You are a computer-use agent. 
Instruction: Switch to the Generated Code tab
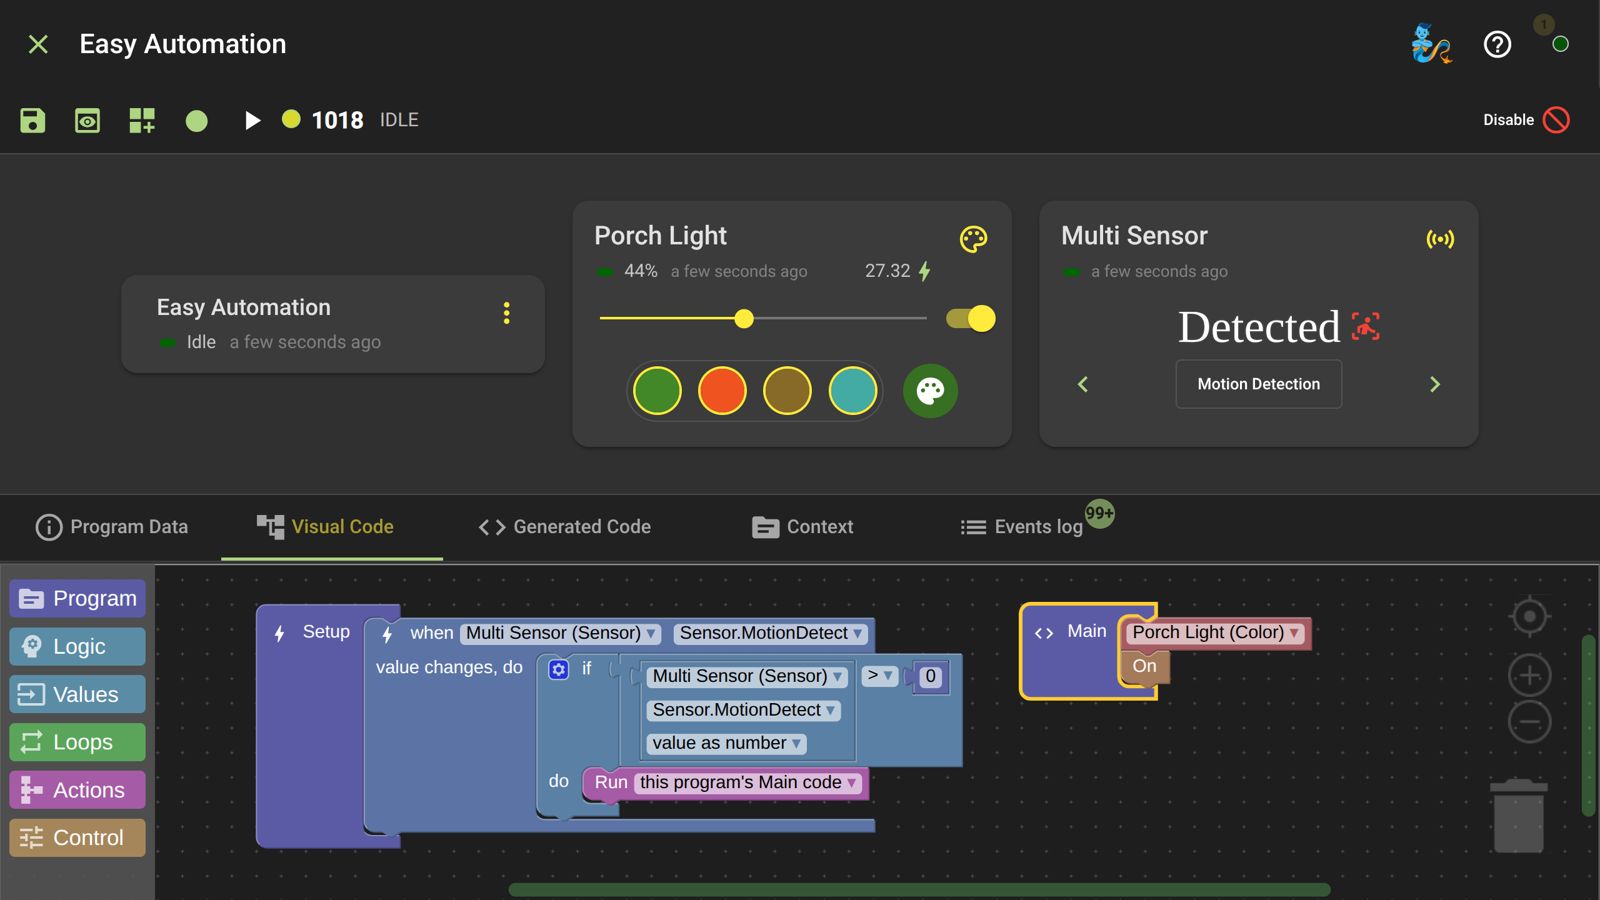point(565,527)
